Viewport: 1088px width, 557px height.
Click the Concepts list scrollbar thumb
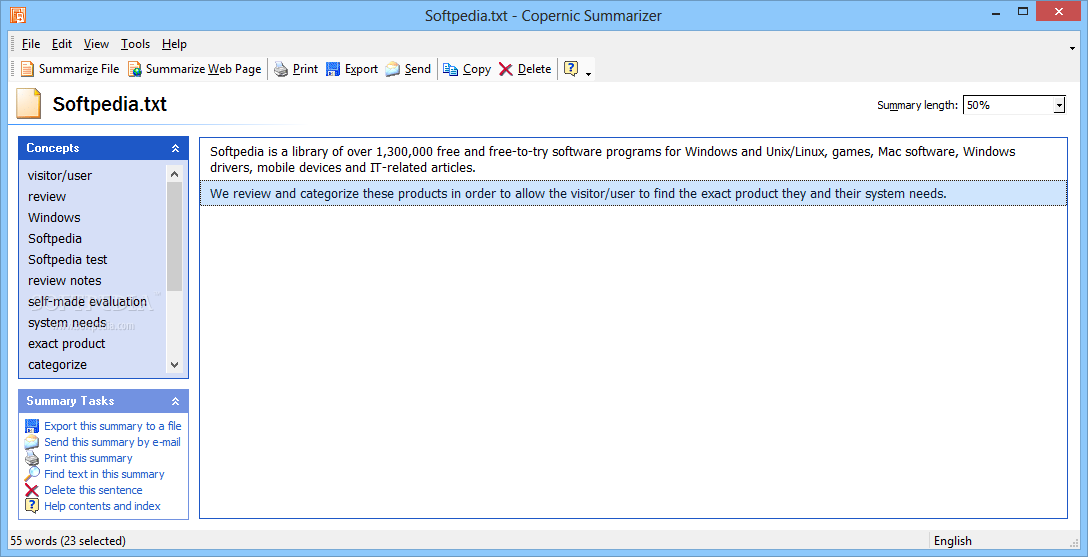tap(174, 237)
